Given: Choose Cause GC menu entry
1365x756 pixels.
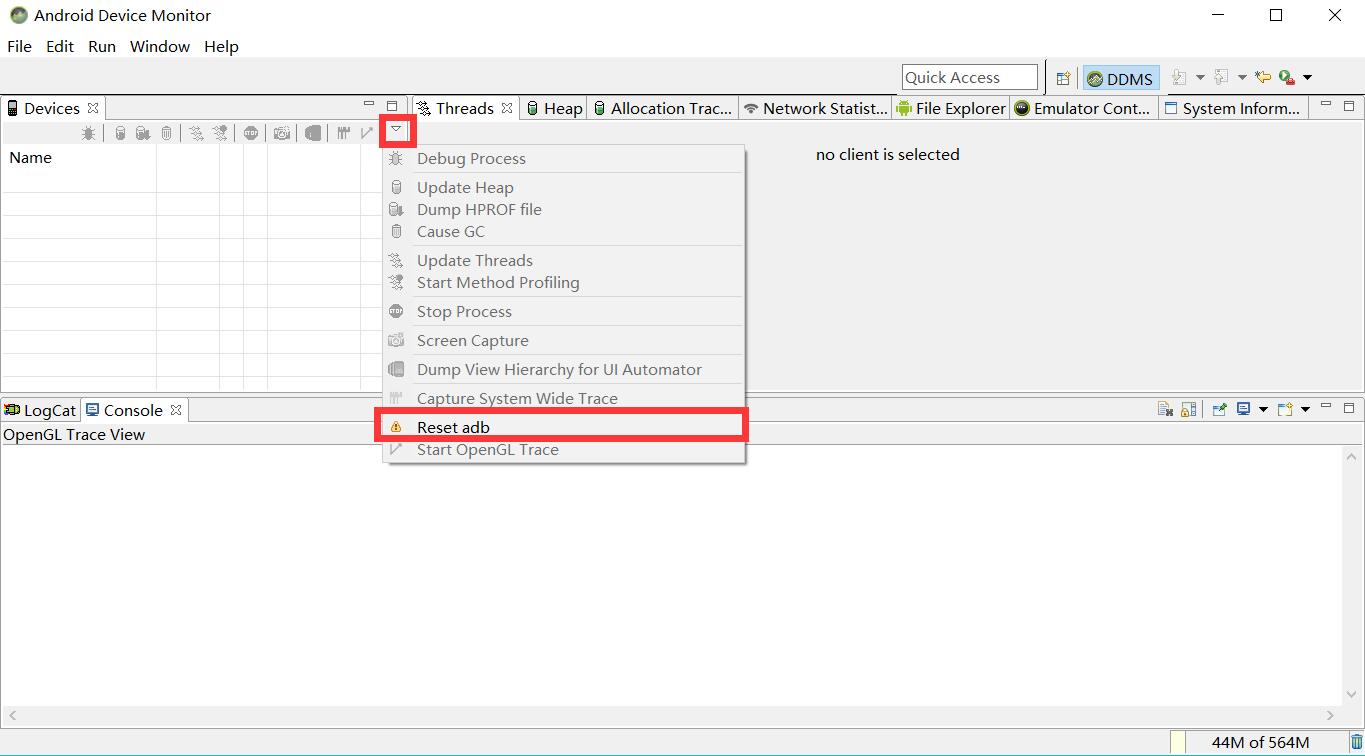Looking at the screenshot, I should click(x=564, y=231).
